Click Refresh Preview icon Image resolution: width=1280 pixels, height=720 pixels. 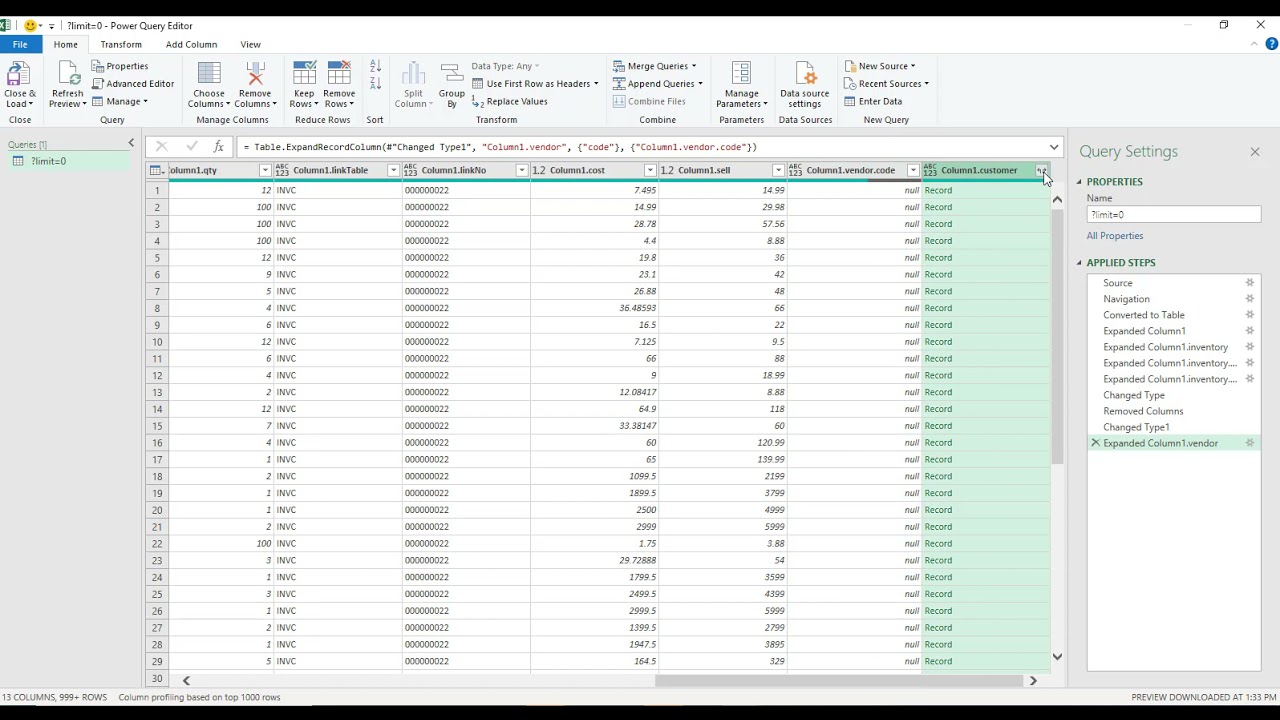coord(67,74)
